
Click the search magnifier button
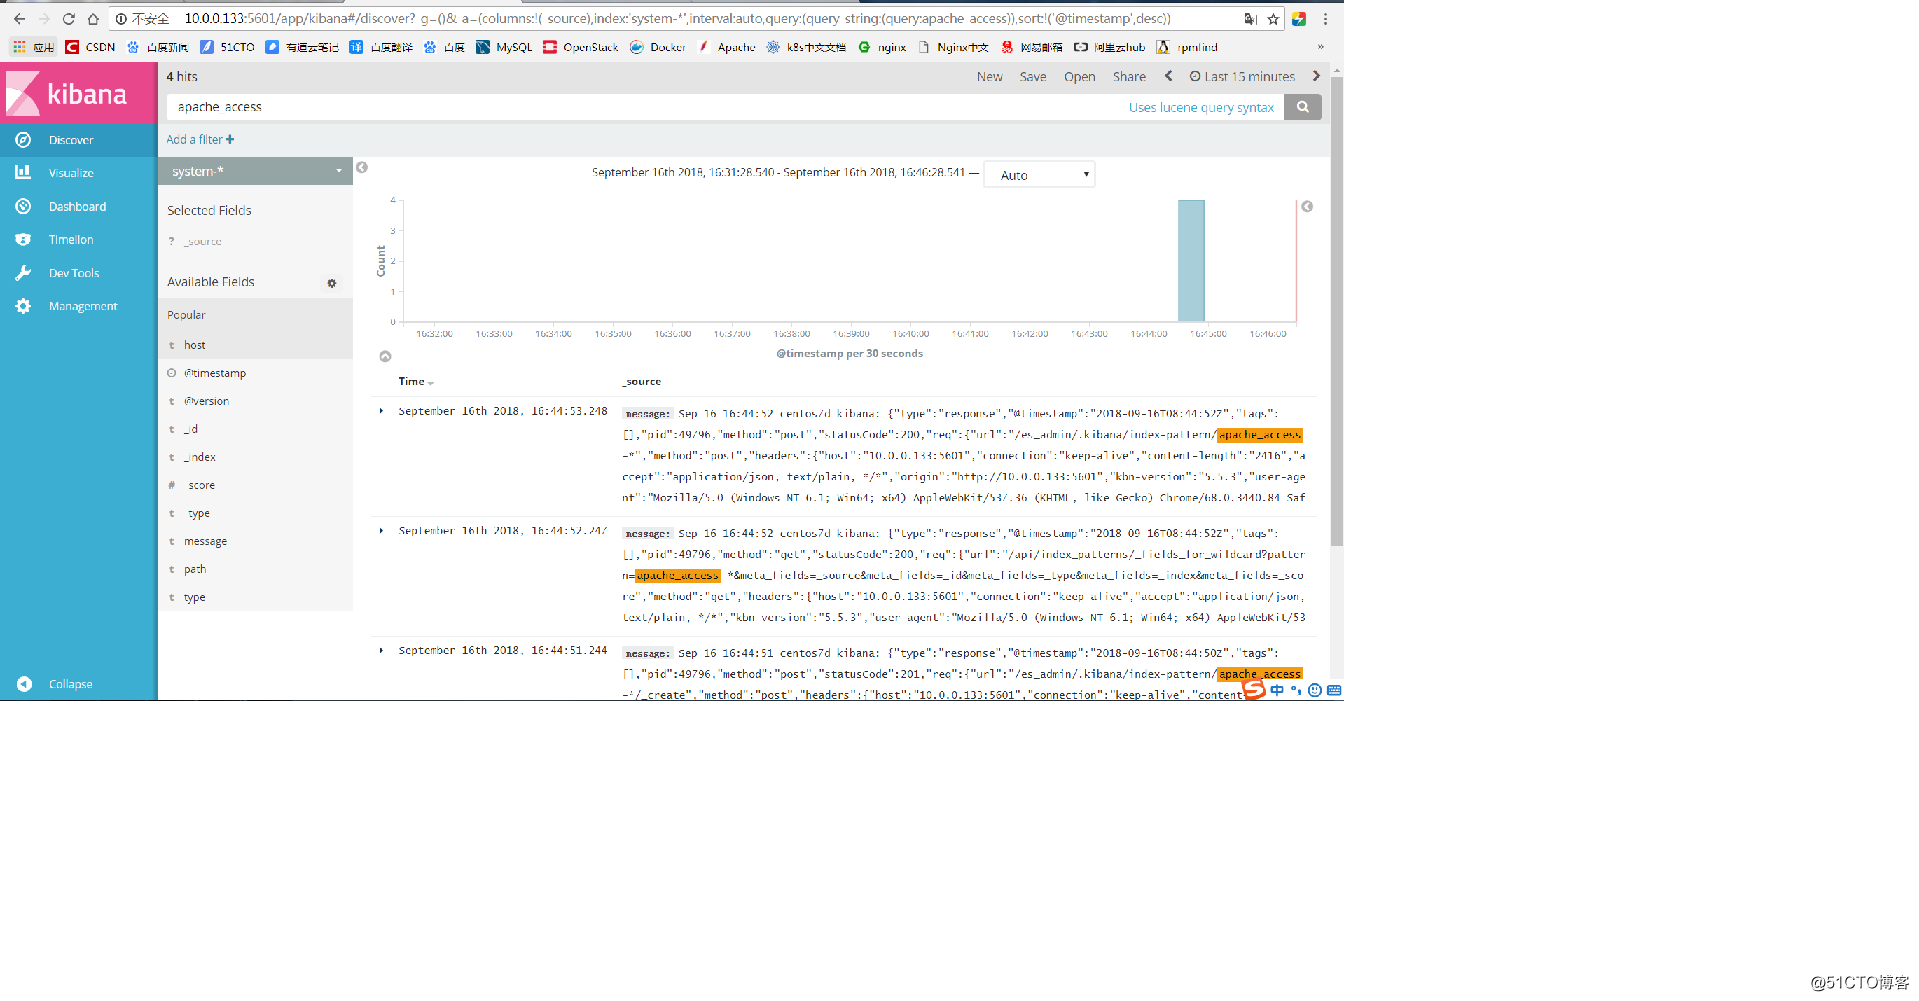coord(1302,107)
